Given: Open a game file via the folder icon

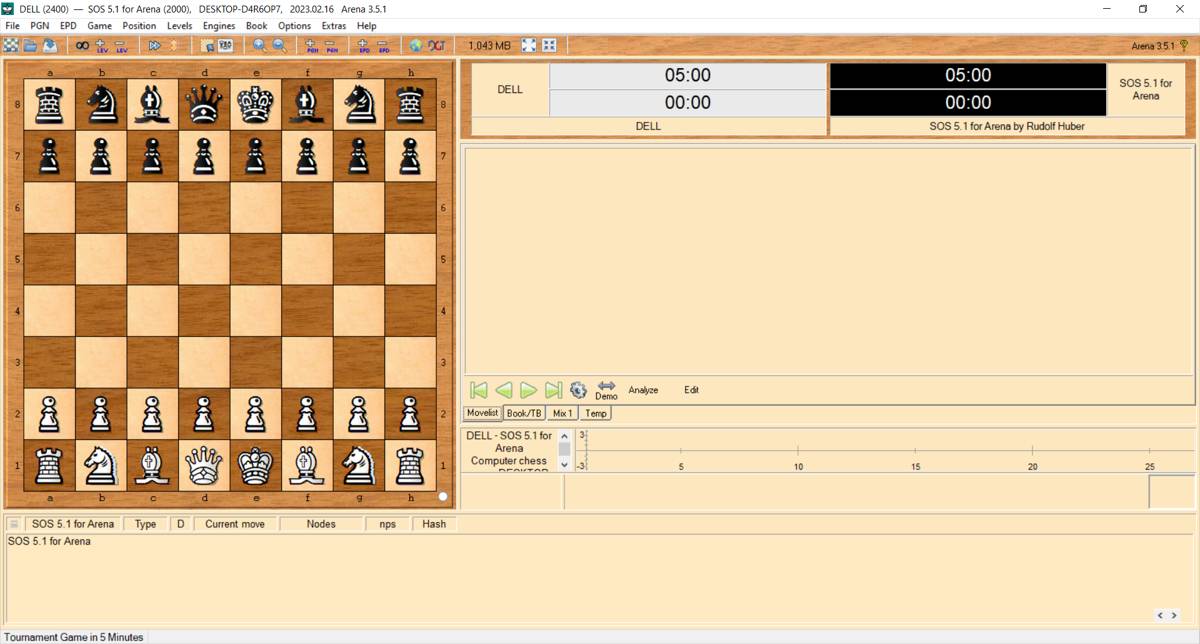Looking at the screenshot, I should (31, 45).
